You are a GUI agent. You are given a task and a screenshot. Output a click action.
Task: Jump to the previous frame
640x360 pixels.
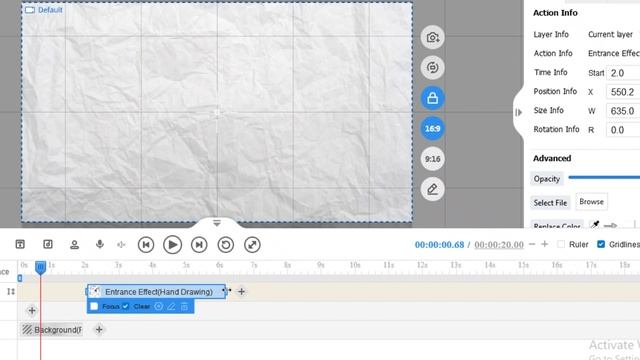click(146, 245)
